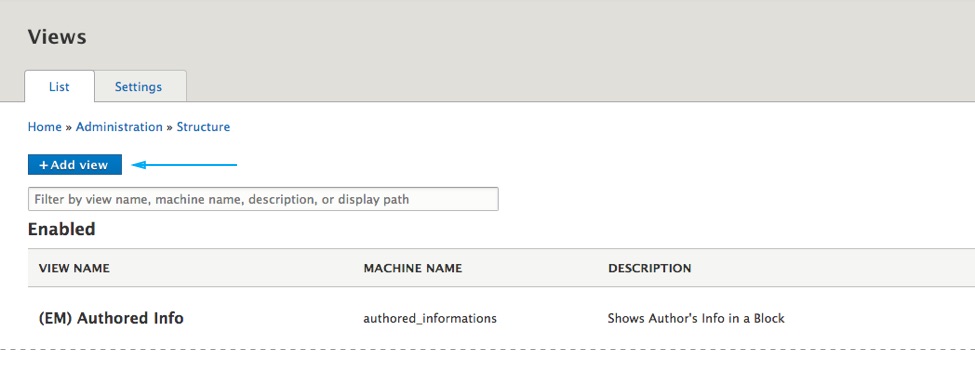This screenshot has width=975, height=369.
Task: Select the (EM) Authored Info view name
Action: click(111, 319)
